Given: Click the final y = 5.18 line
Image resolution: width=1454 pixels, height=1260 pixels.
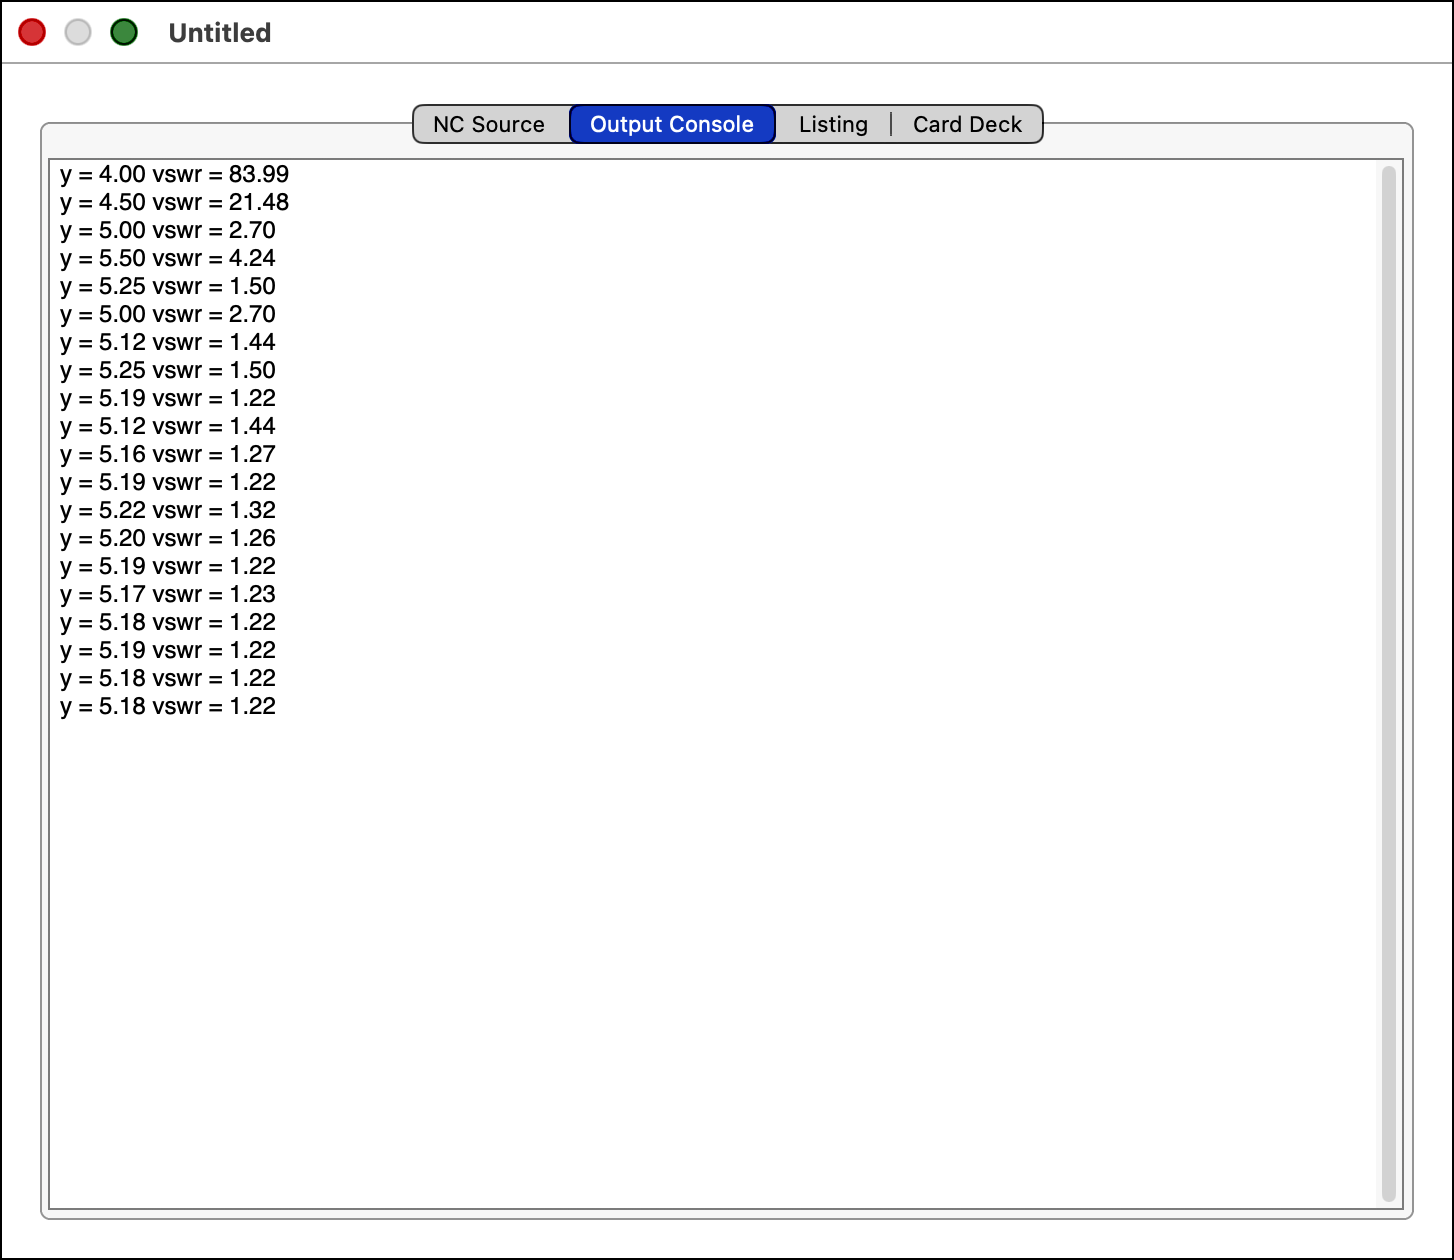Looking at the screenshot, I should (x=167, y=707).
